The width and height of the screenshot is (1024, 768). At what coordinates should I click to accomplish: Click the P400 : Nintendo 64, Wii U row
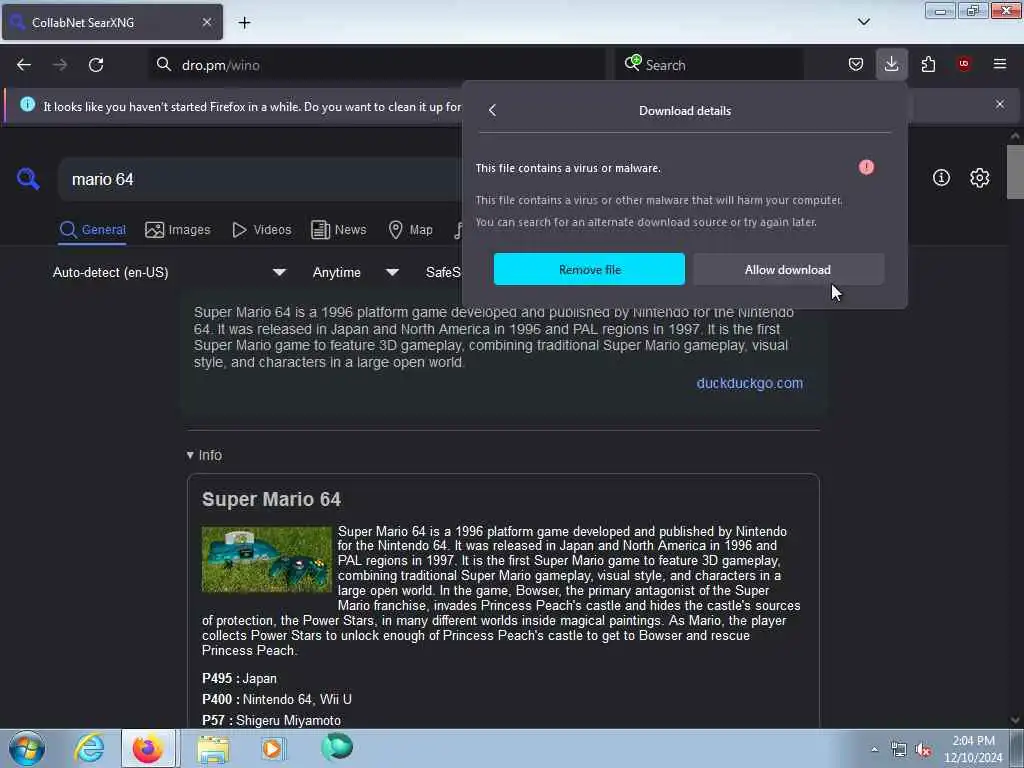277,699
